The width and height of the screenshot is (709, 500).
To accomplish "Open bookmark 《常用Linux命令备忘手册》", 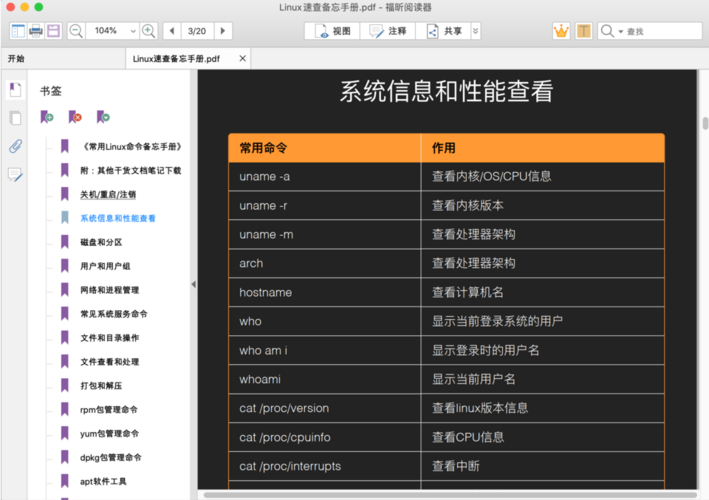I will (x=132, y=146).
